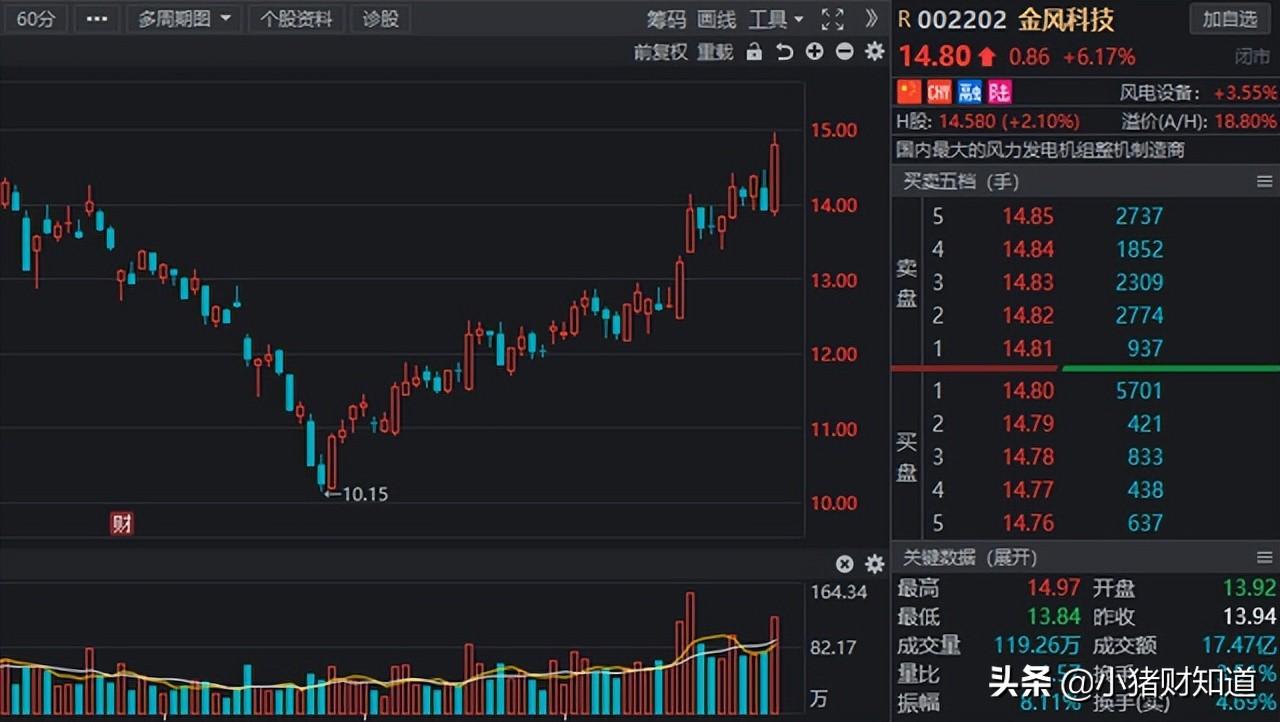This screenshot has height=722, width=1280.
Task: Enter fullscreen chart mode
Action: (x=833, y=19)
